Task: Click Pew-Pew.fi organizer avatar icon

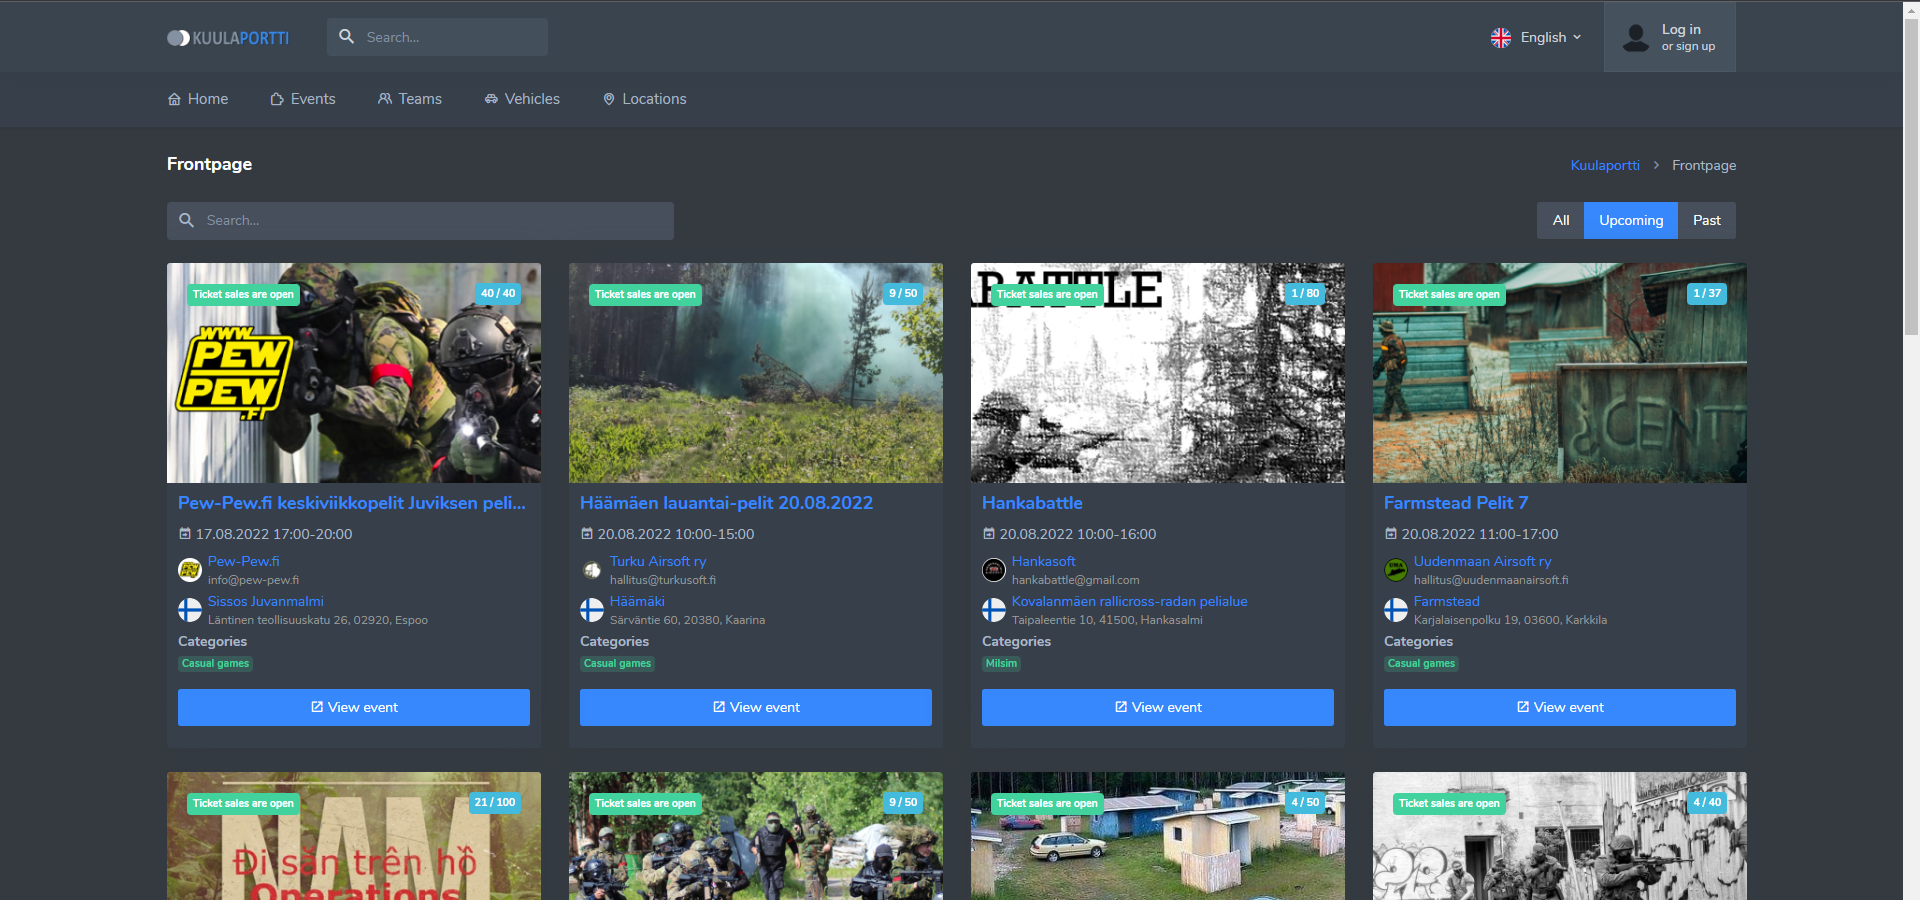Action: coord(190,570)
